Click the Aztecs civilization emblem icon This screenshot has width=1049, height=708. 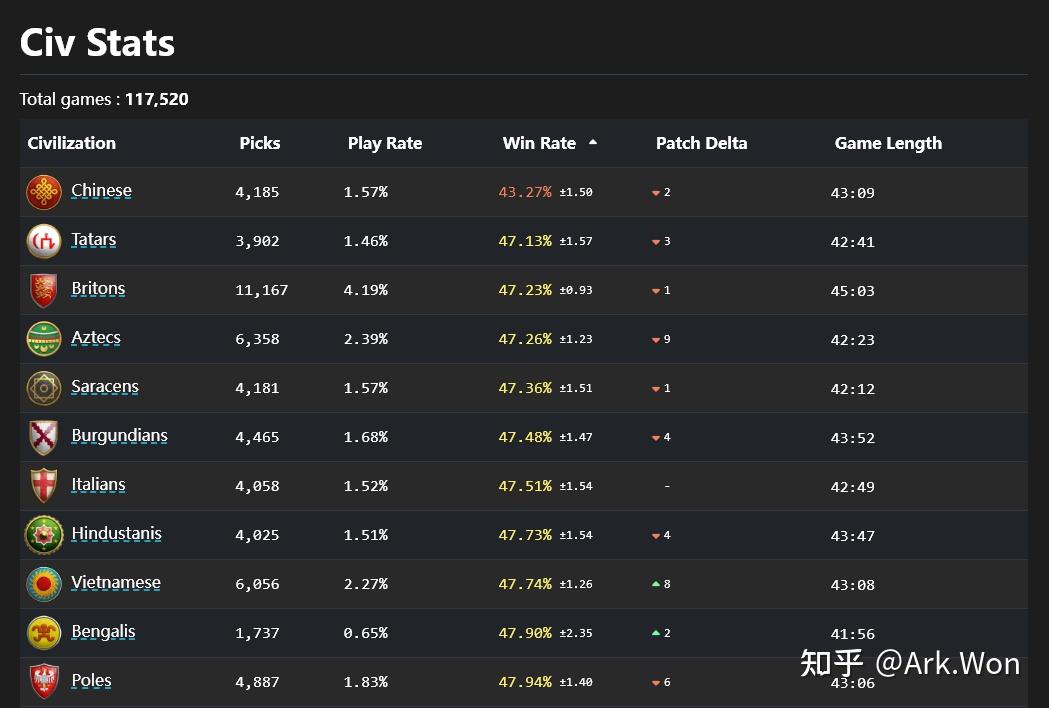44,339
